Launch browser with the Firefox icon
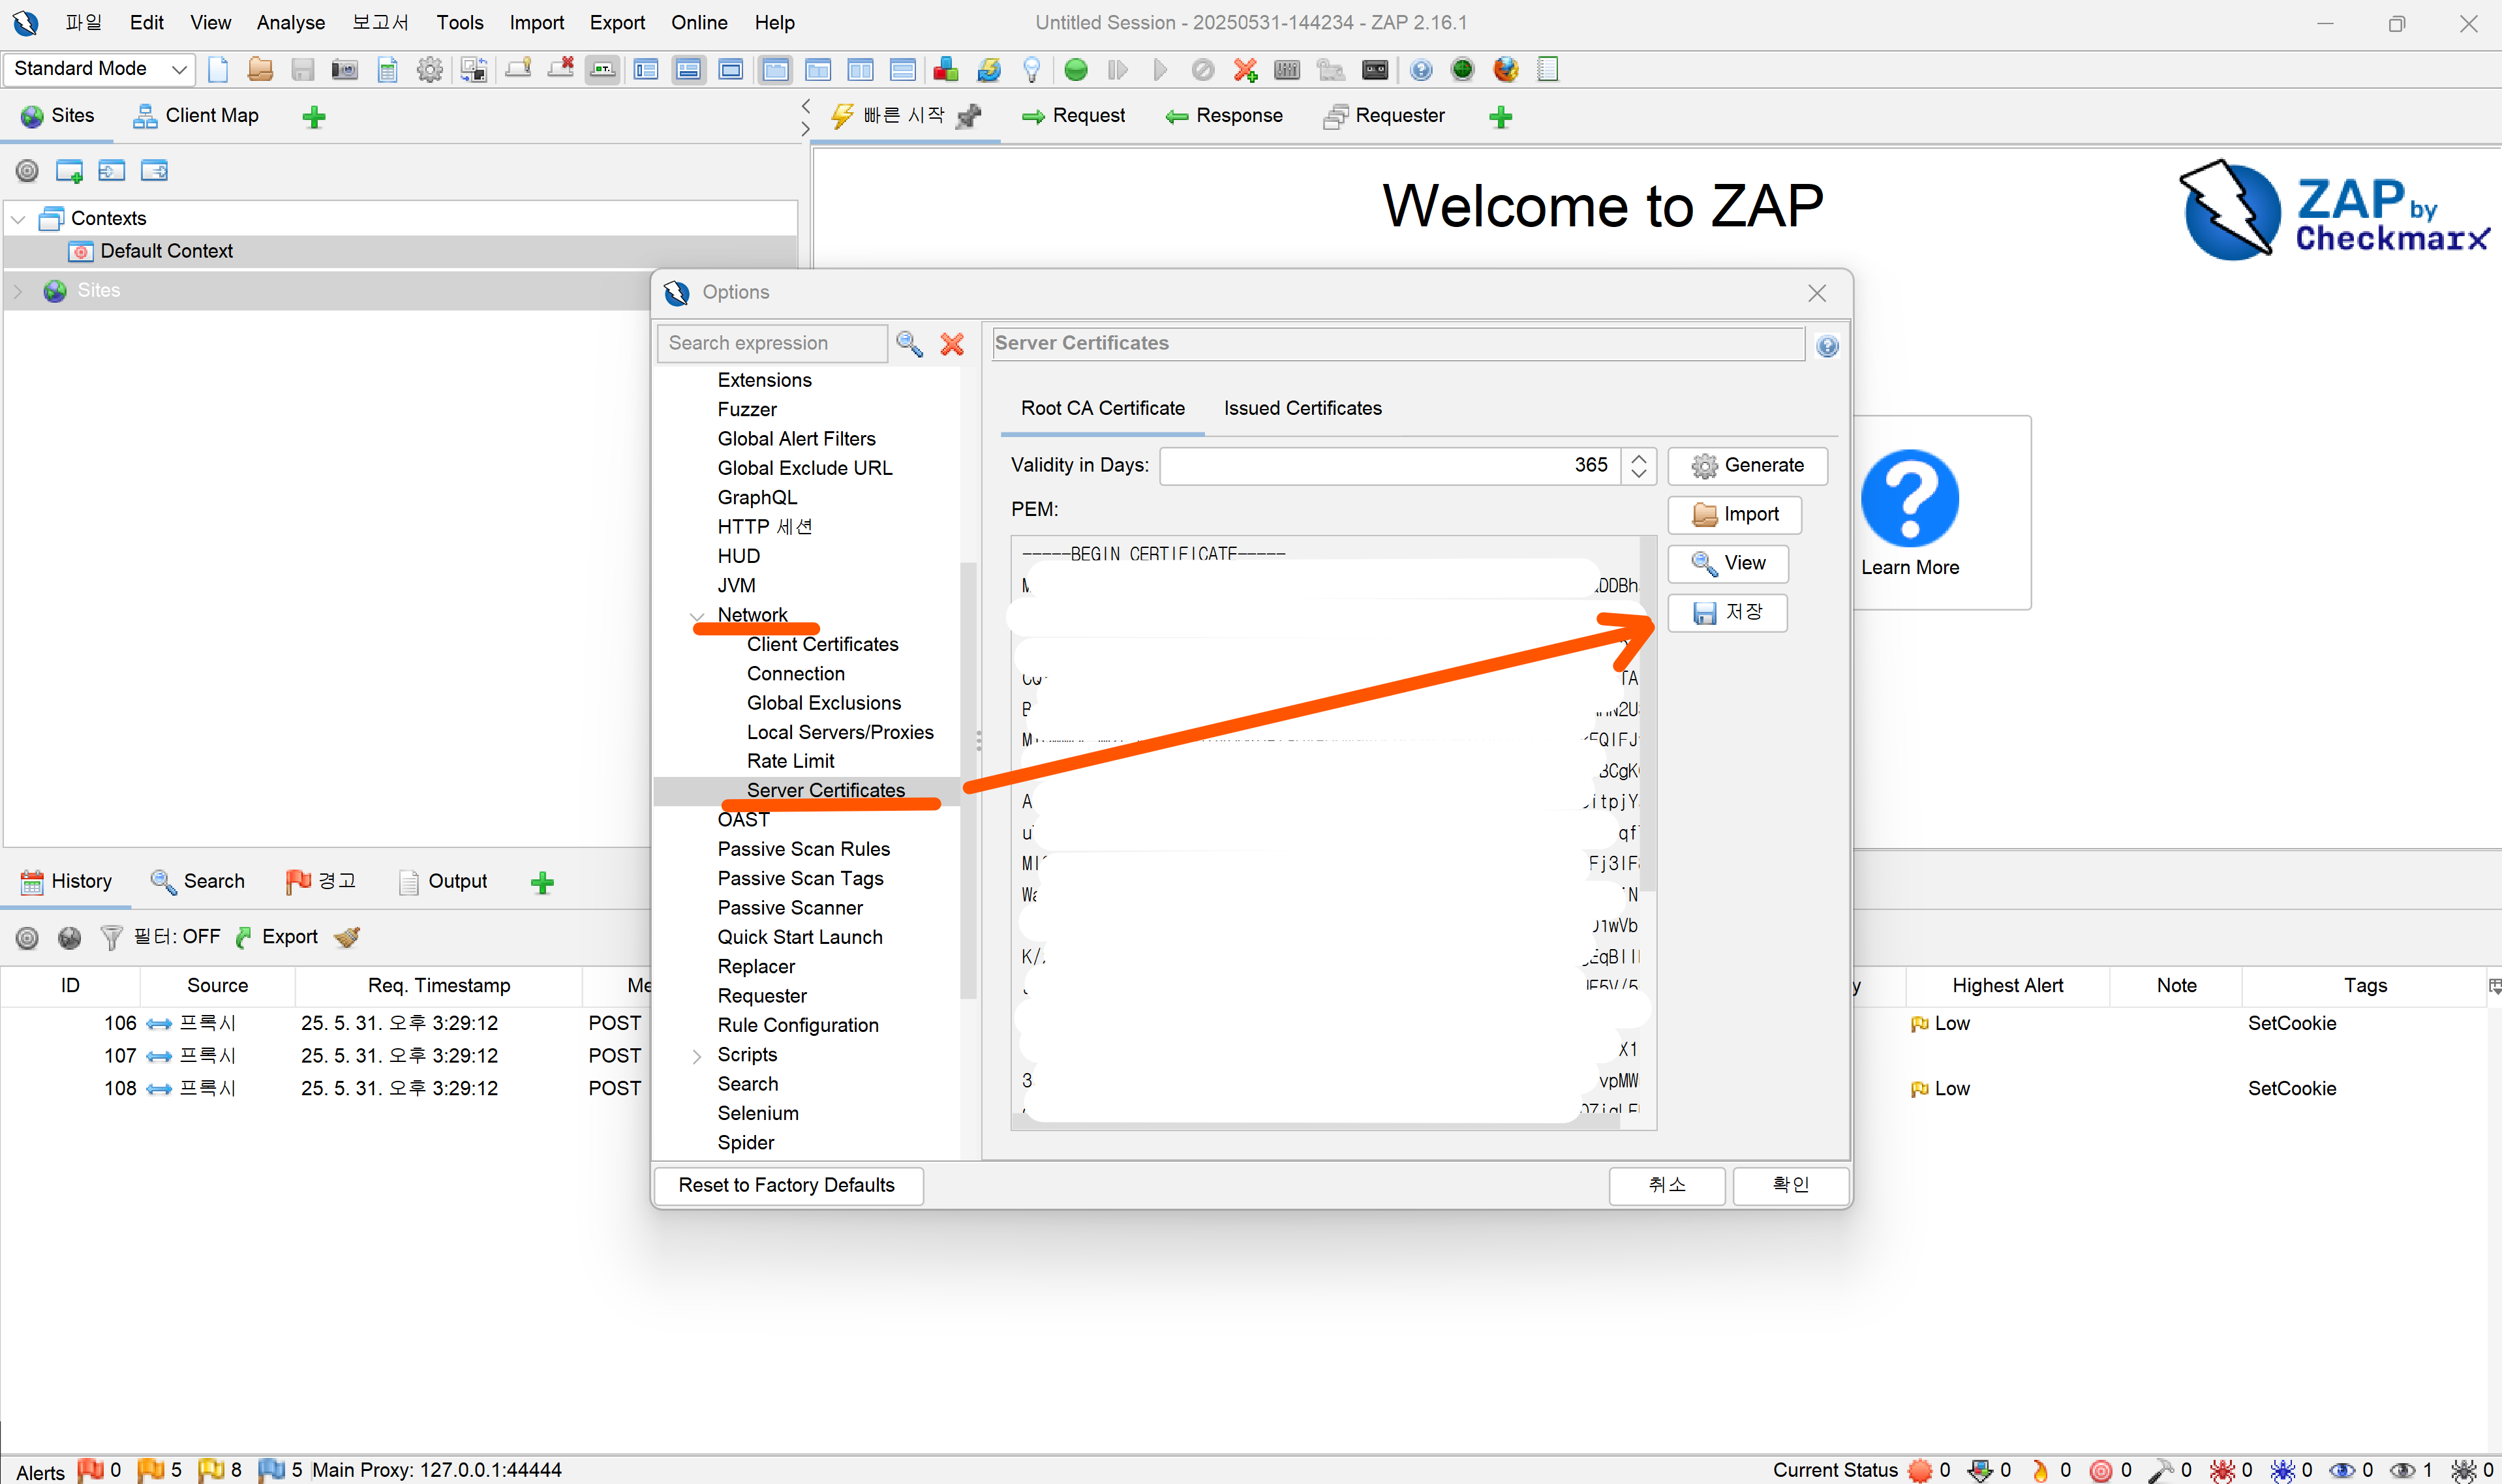This screenshot has height=1484, width=2502. pyautogui.click(x=1505, y=69)
